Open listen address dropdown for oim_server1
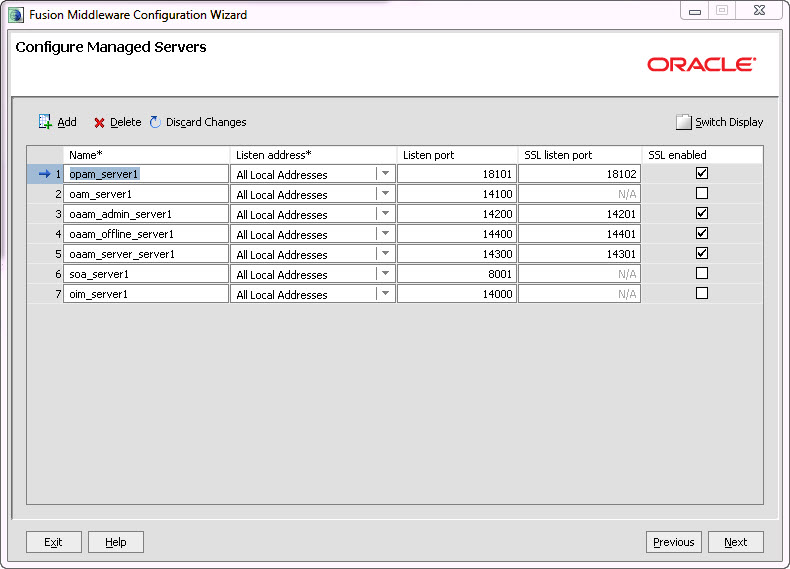Image resolution: width=790 pixels, height=569 pixels. click(x=385, y=294)
